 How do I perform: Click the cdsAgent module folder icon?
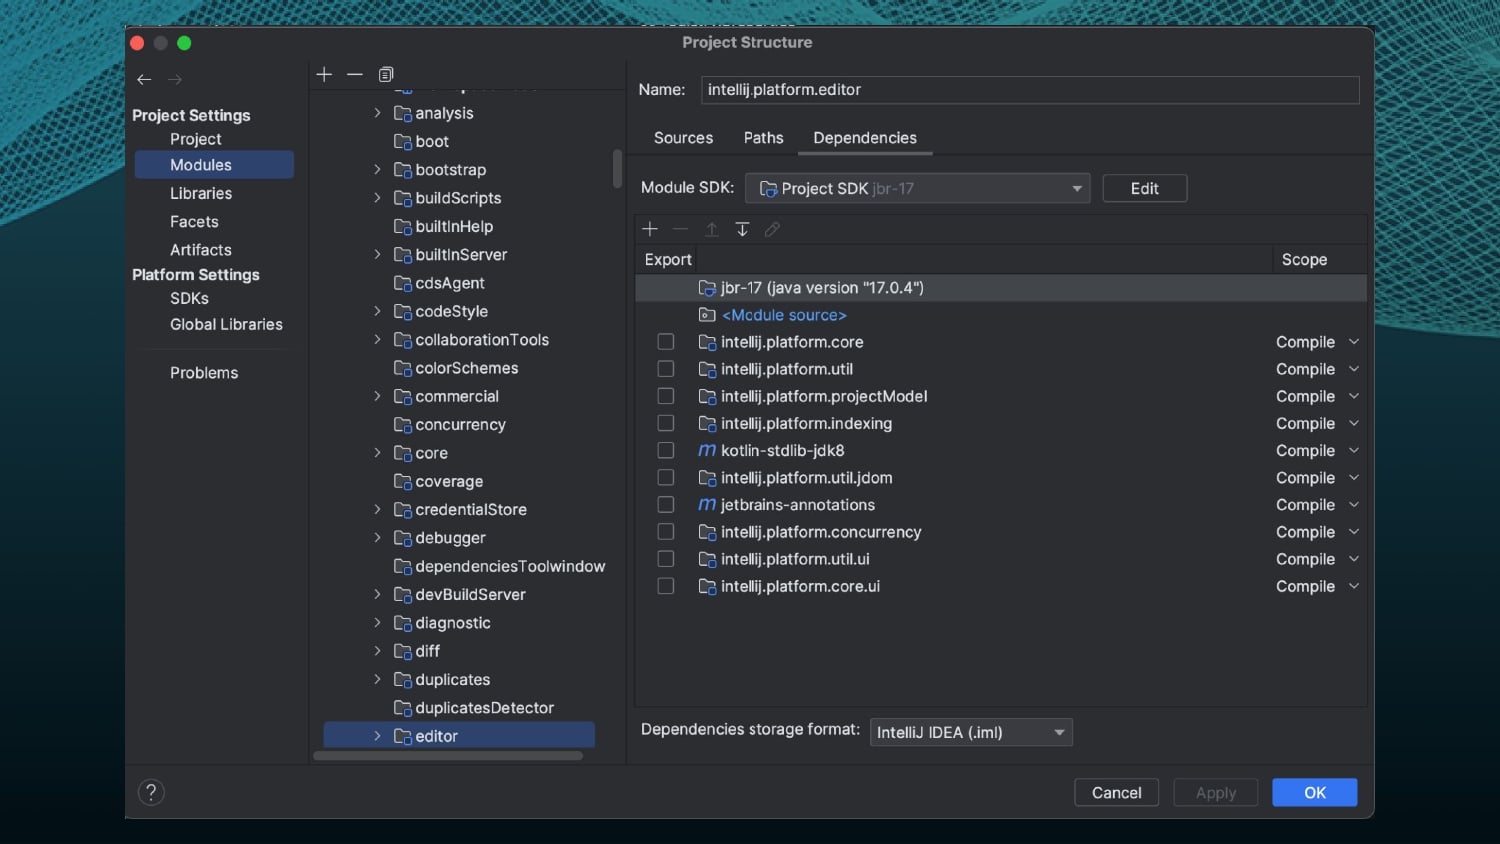pyautogui.click(x=403, y=284)
